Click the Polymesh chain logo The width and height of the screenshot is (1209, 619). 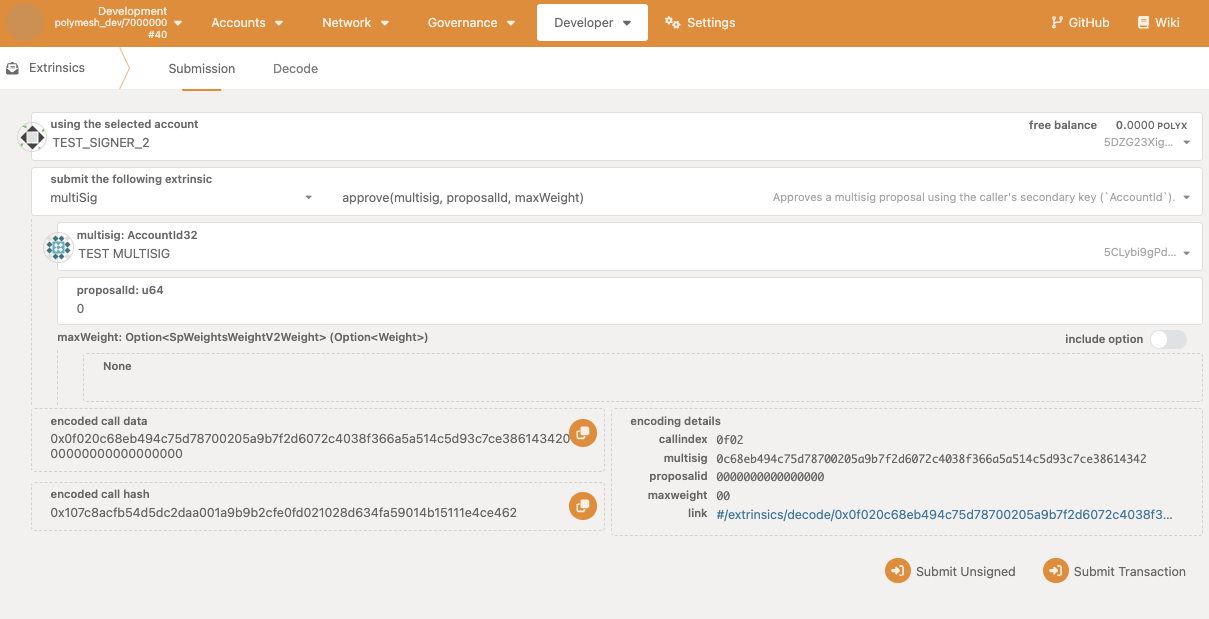[x=25, y=22]
